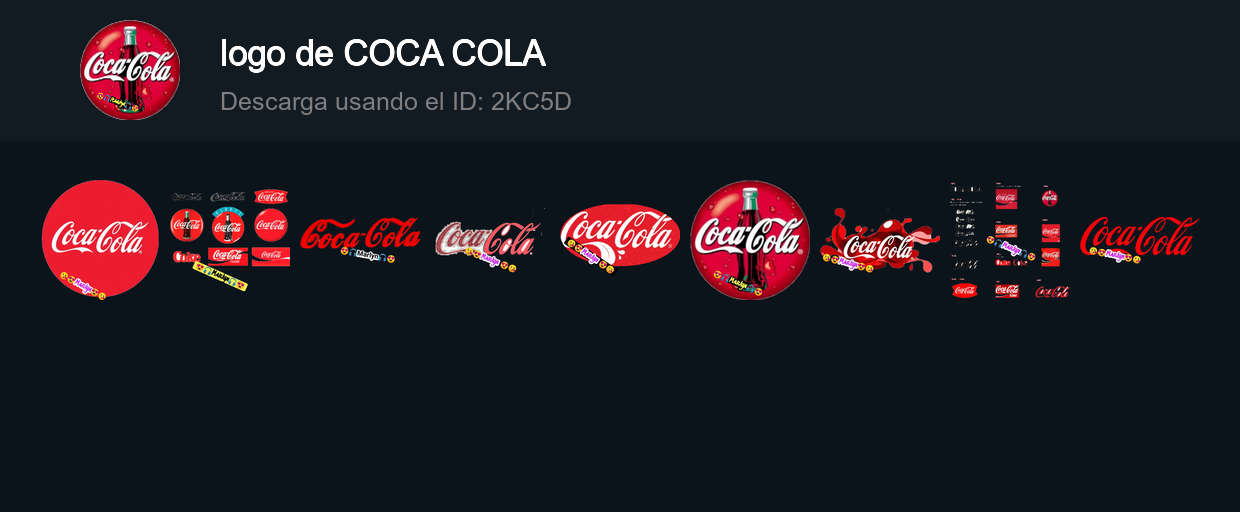The image size is (1240, 512).
Task: Open the brand guideline sheet sticker
Action: (x=1010, y=240)
